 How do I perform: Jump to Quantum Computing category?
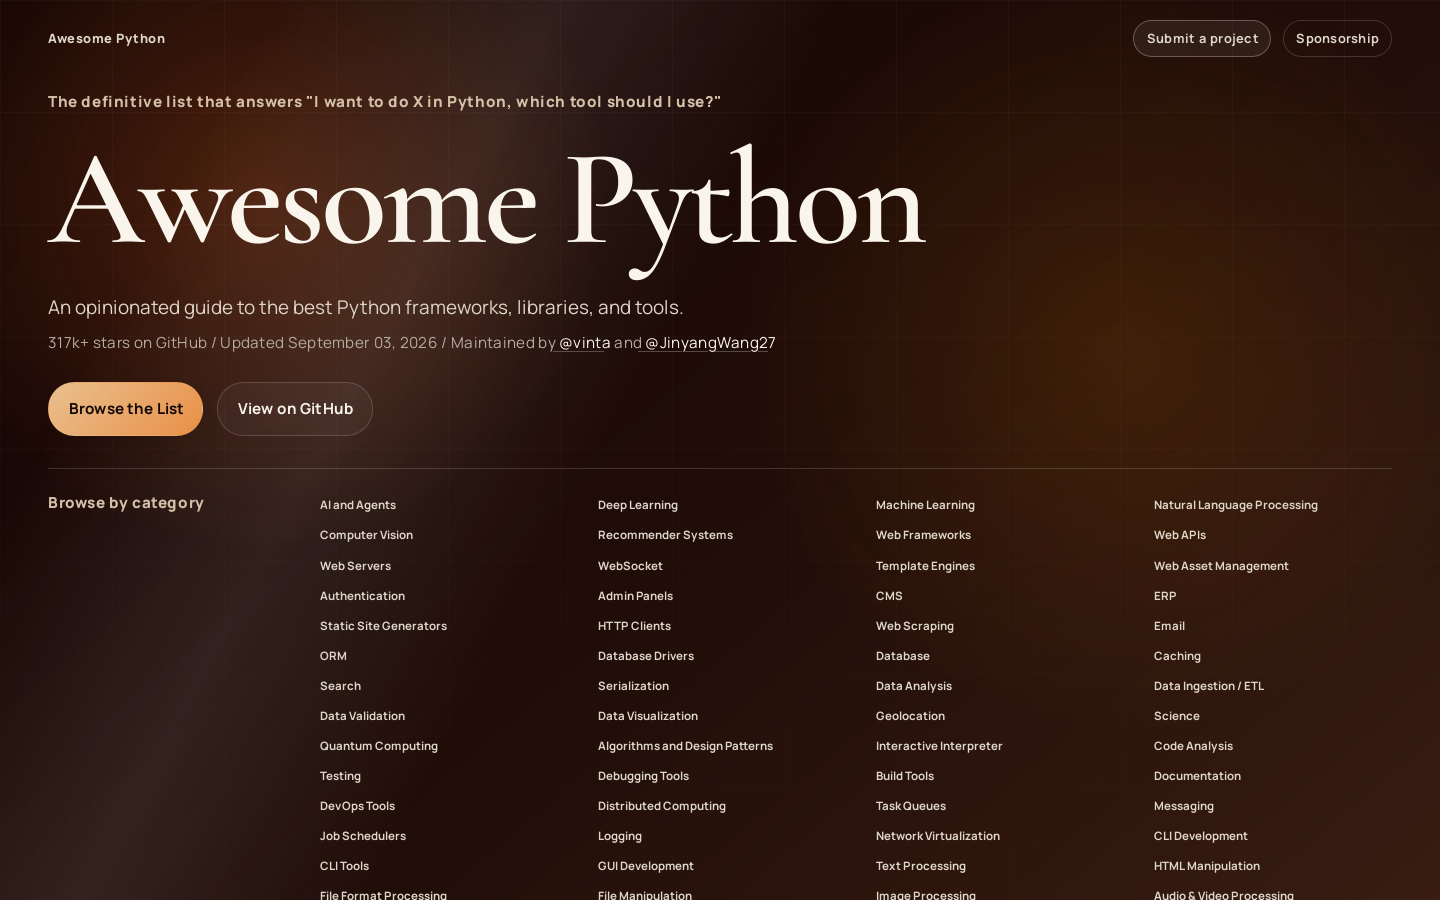[379, 746]
